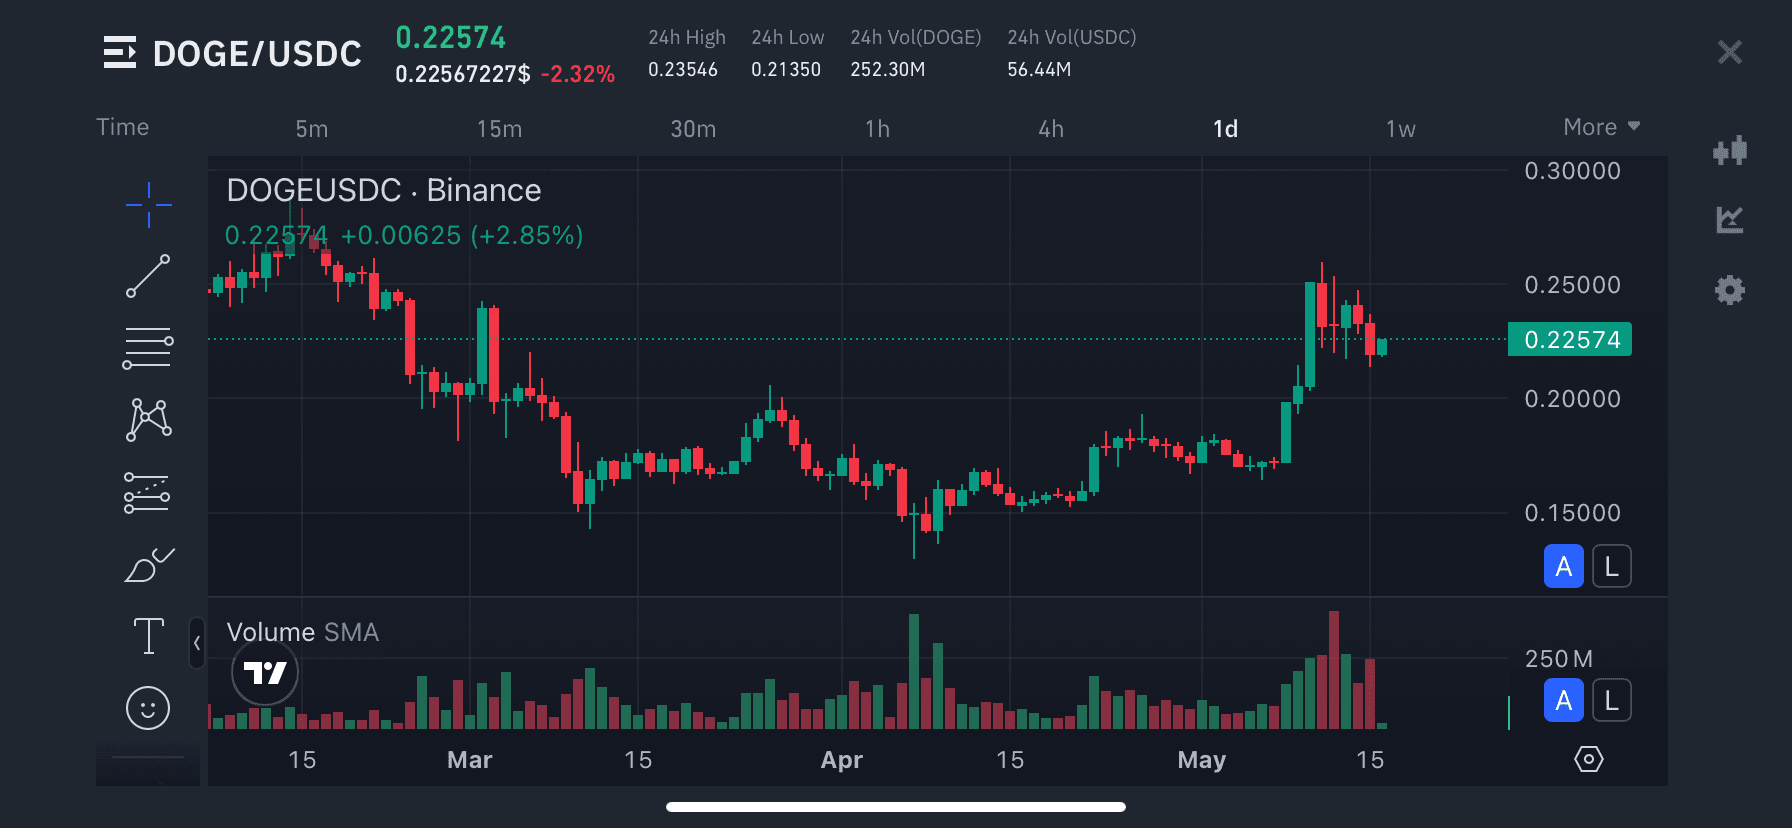Image resolution: width=1792 pixels, height=828 pixels.
Task: Click the 24h Vol(DOGE) value 252.30M
Action: (x=888, y=69)
